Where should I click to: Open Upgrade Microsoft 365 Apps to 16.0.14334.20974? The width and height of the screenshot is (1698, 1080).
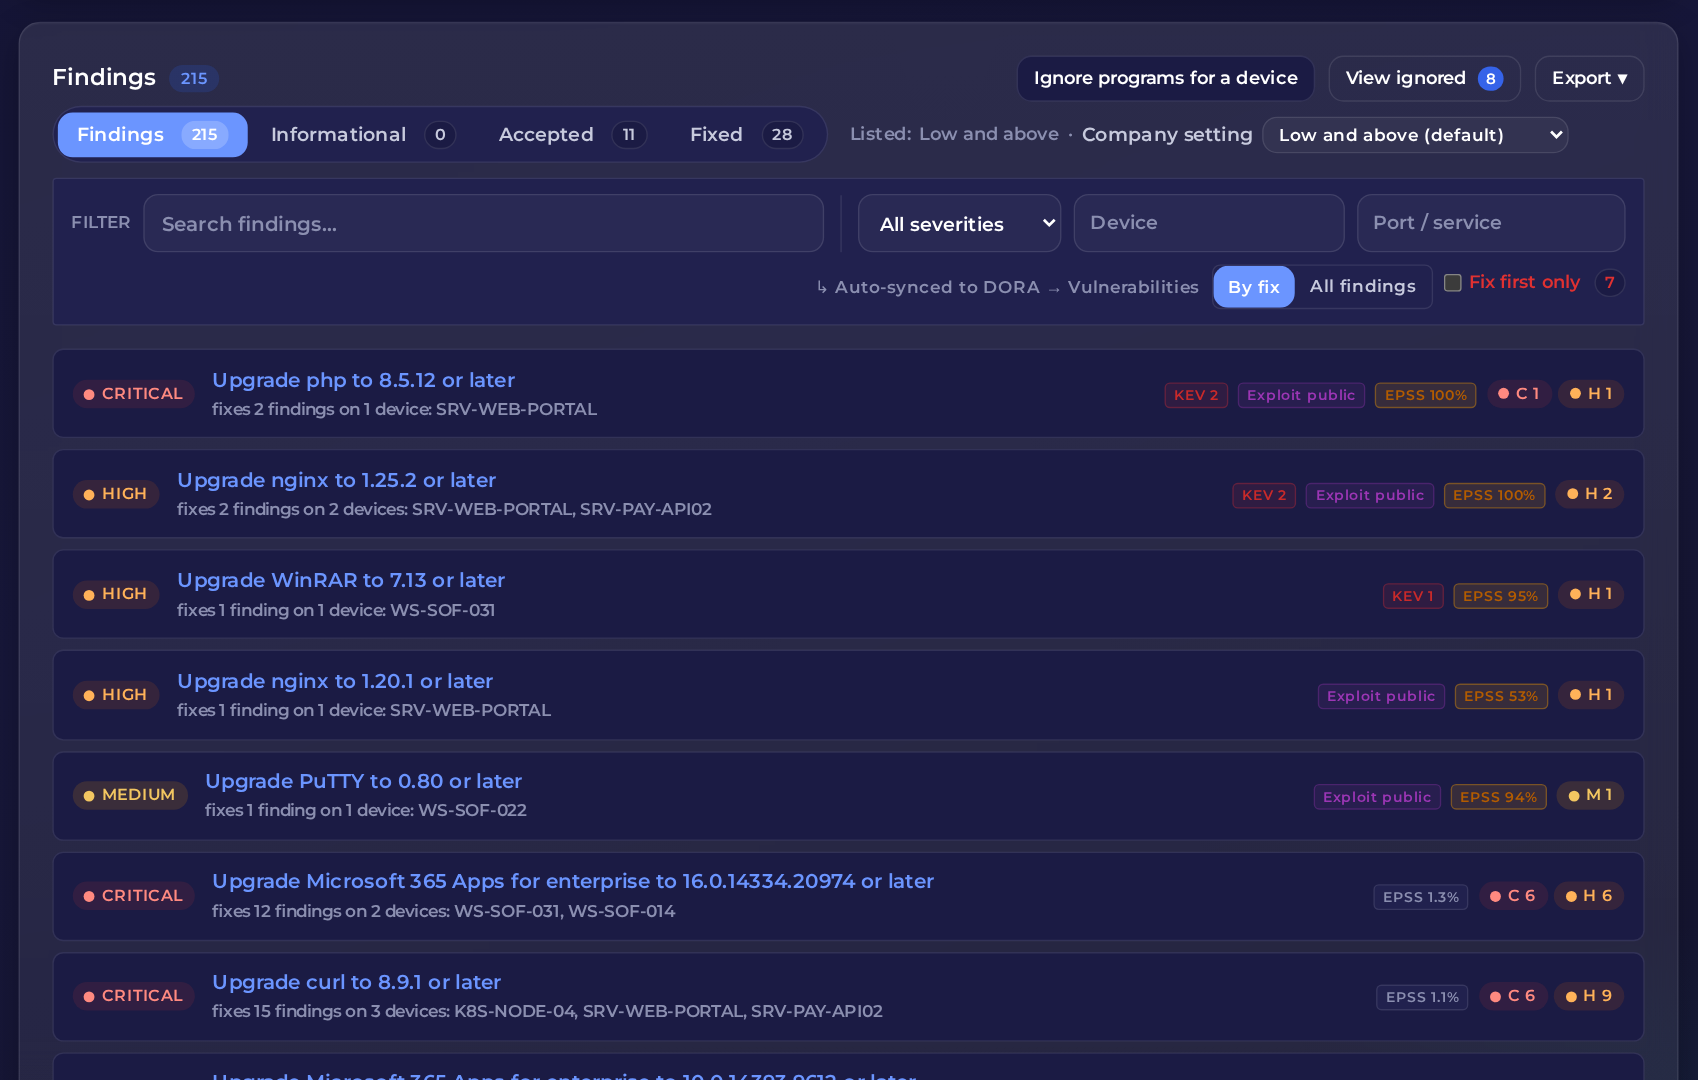573,881
